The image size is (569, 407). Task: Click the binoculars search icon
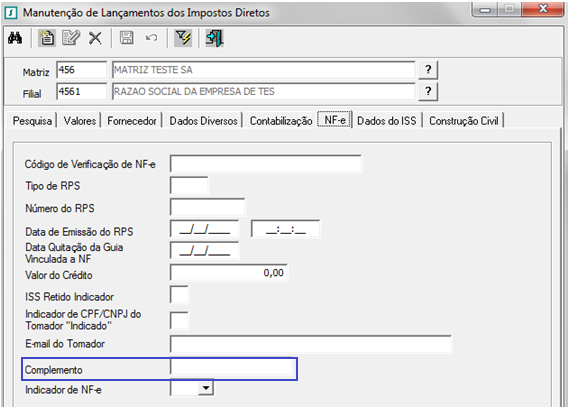click(15, 38)
